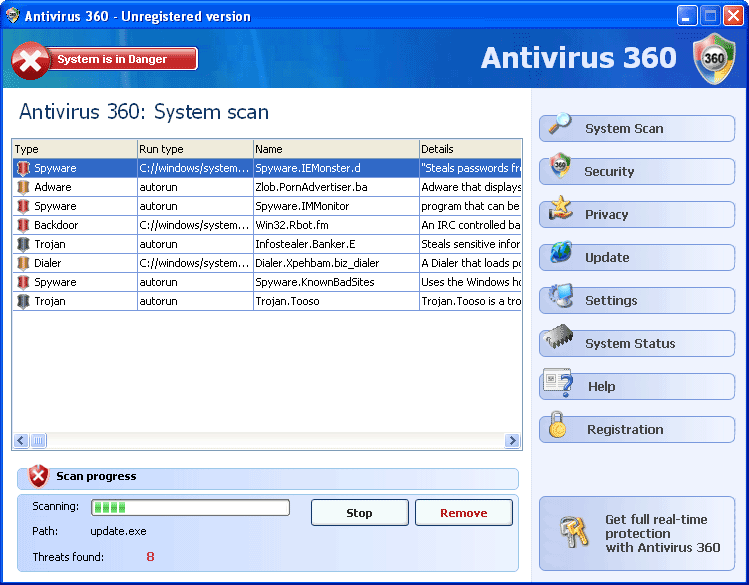This screenshot has width=749, height=585.
Task: Sort by the Type column header
Action: point(75,149)
